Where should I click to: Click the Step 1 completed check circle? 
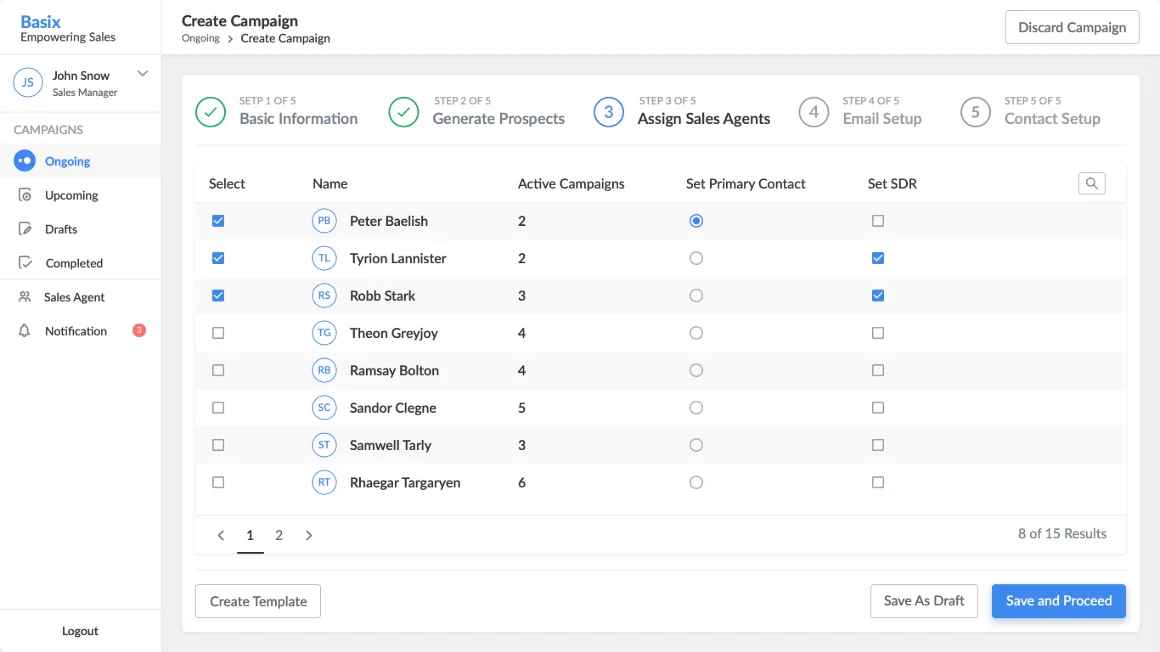point(211,112)
